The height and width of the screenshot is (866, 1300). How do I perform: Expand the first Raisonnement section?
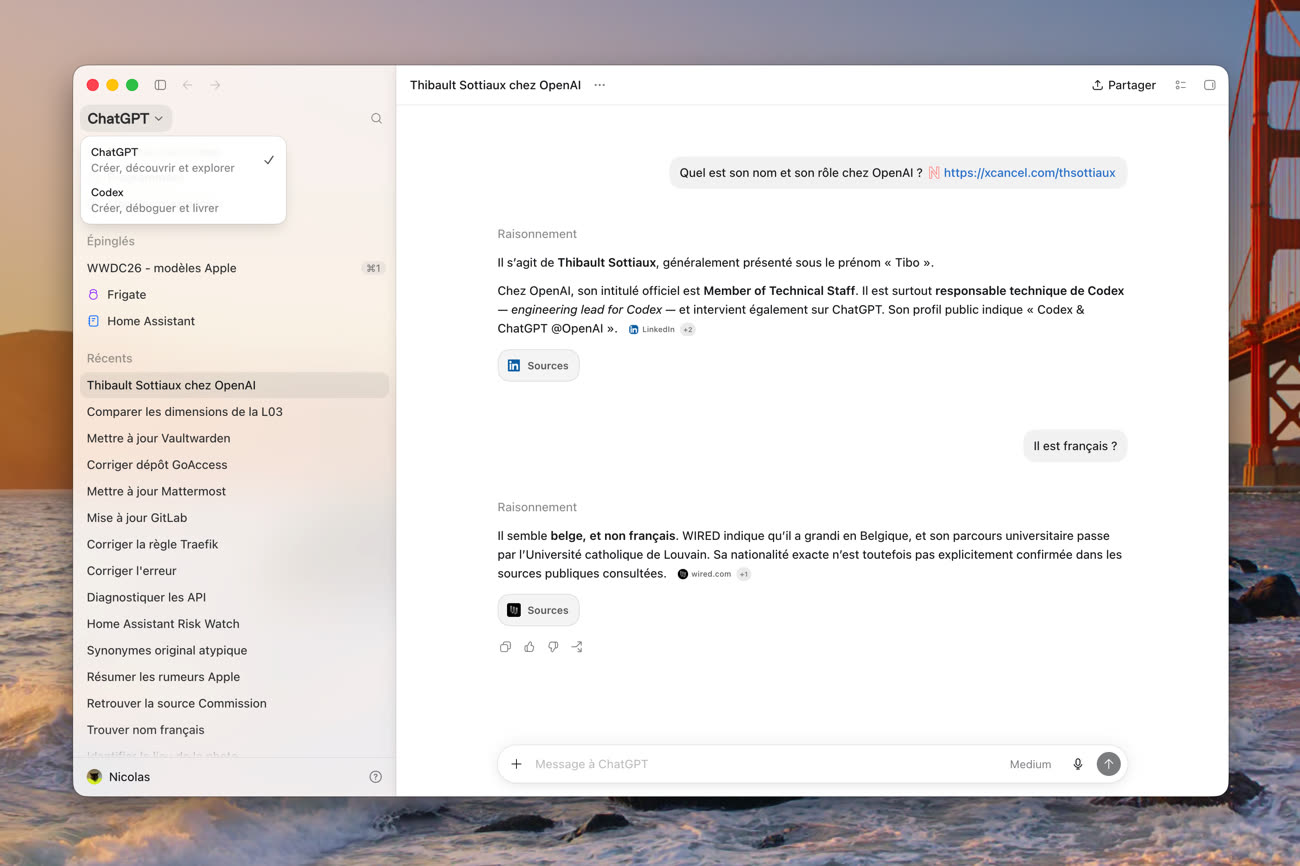coord(537,233)
